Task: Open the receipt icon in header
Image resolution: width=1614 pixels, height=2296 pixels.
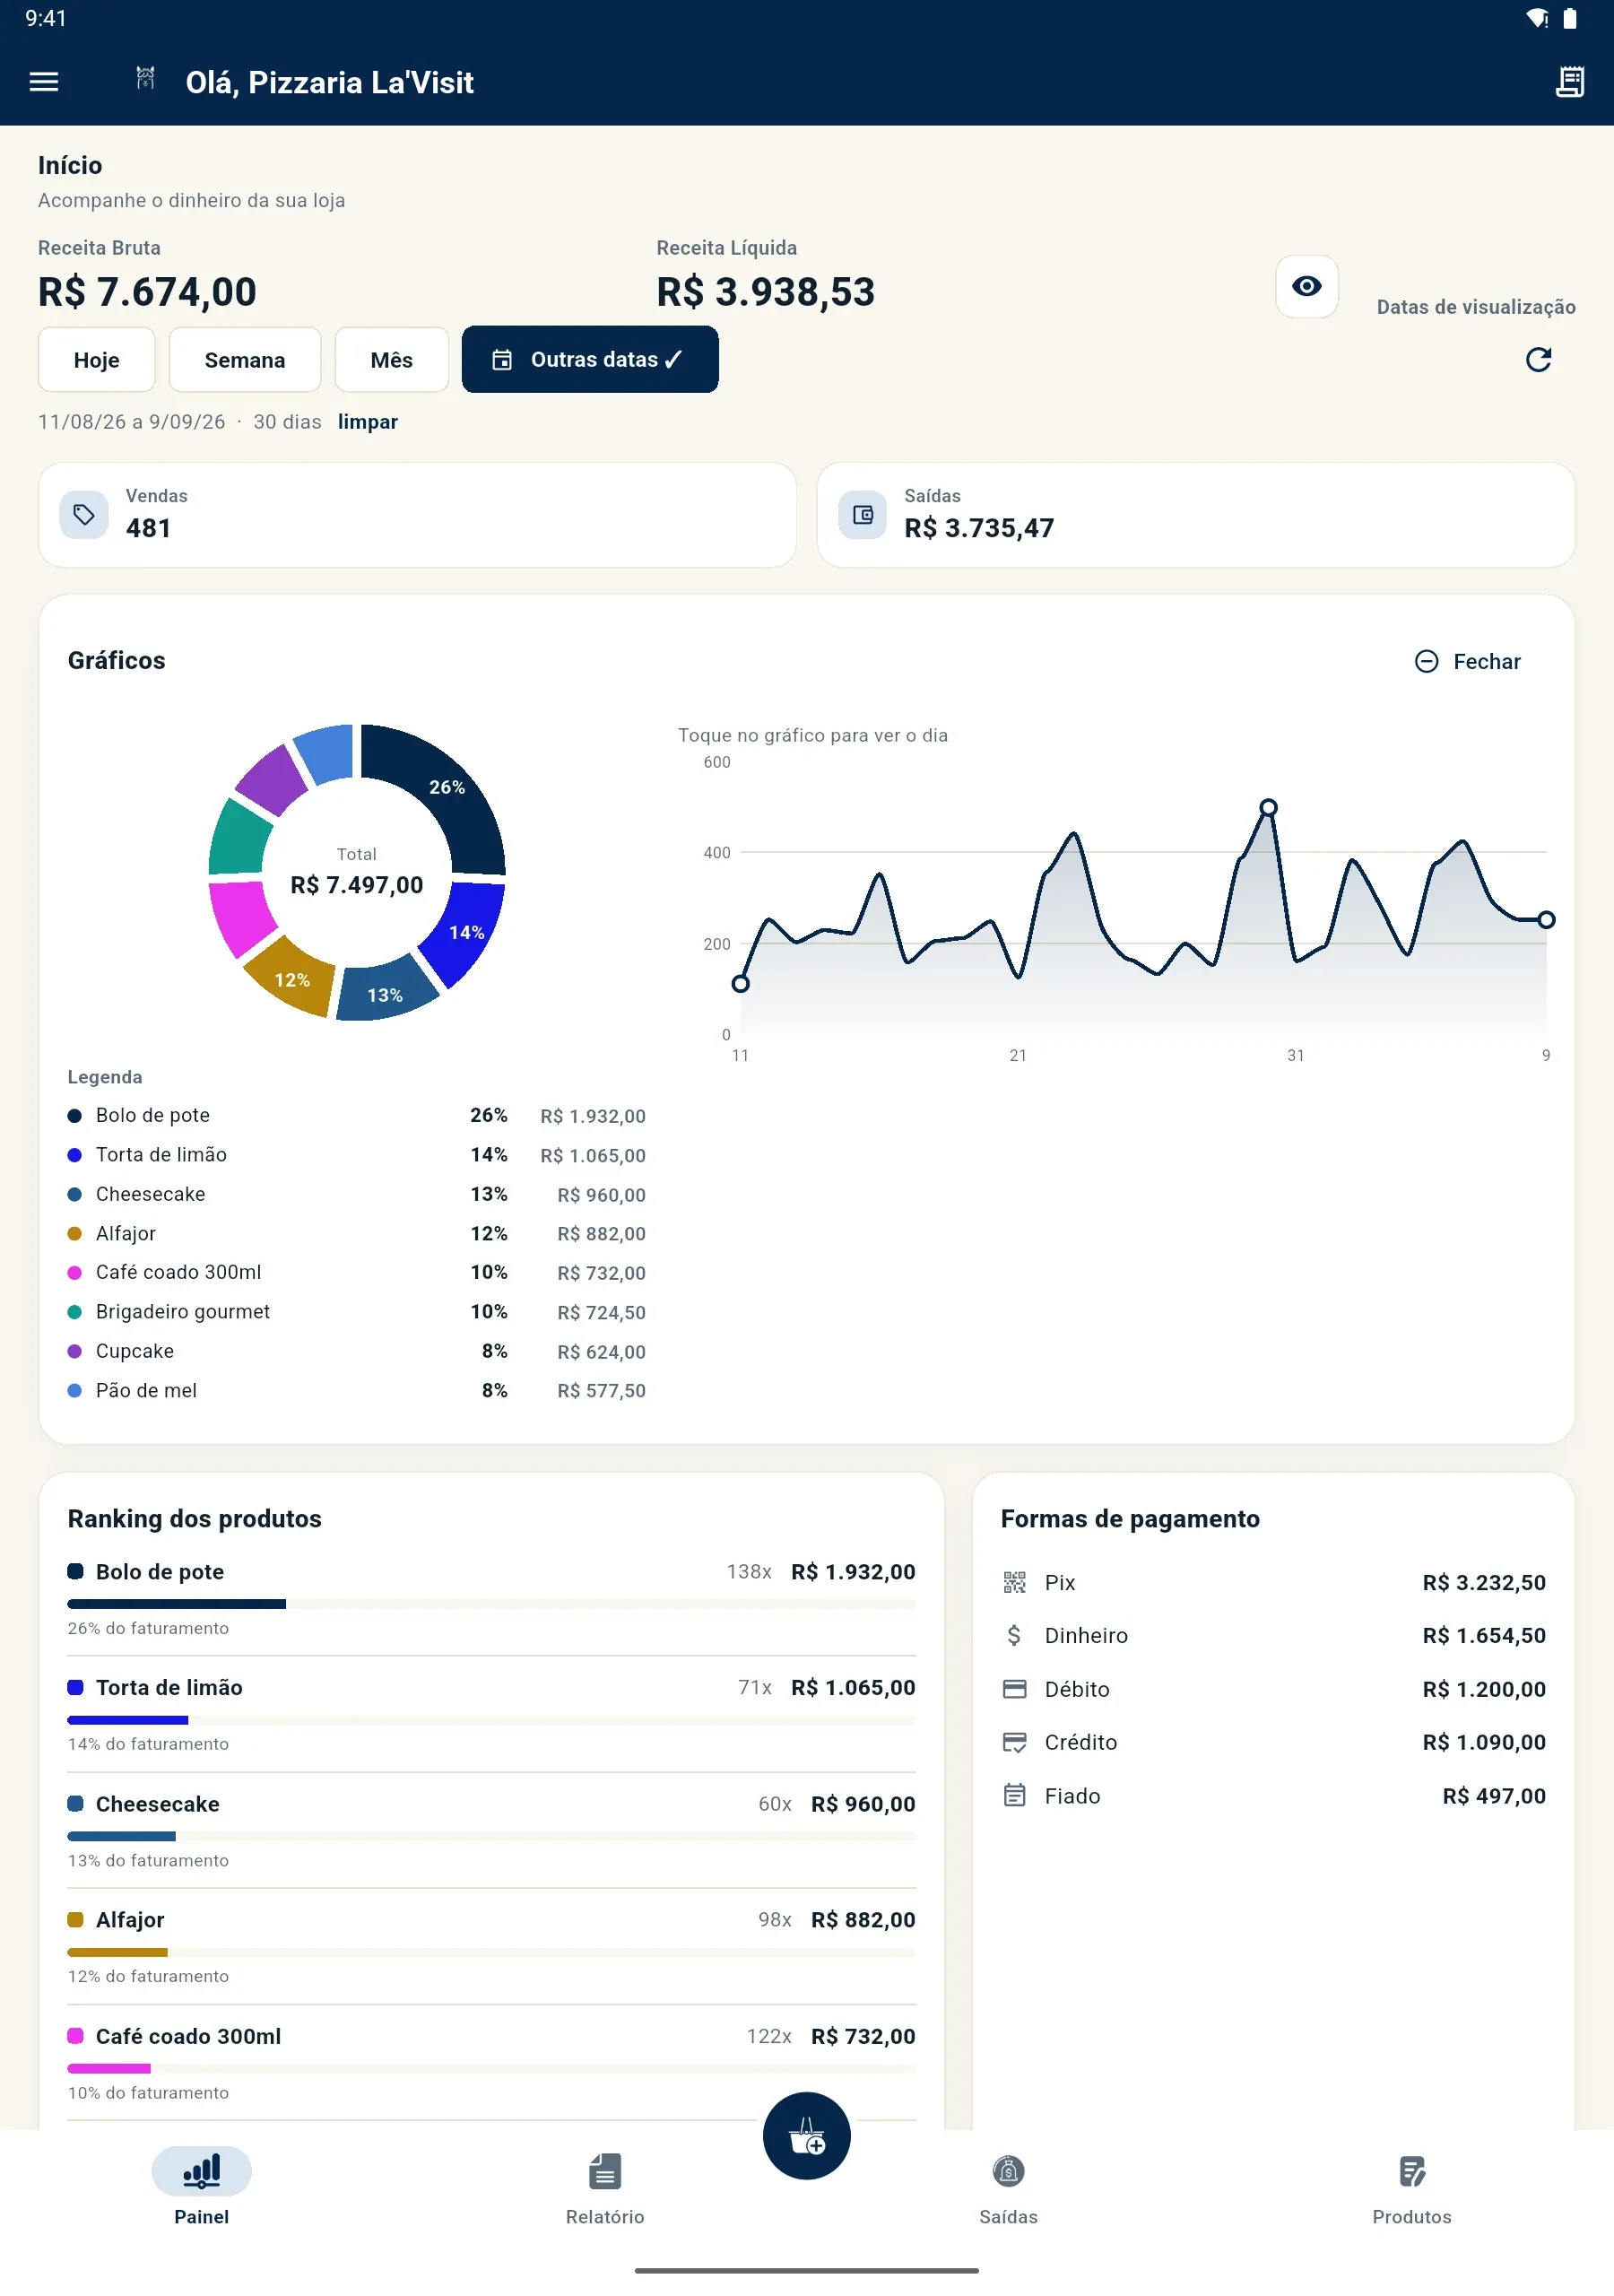Action: click(x=1570, y=82)
